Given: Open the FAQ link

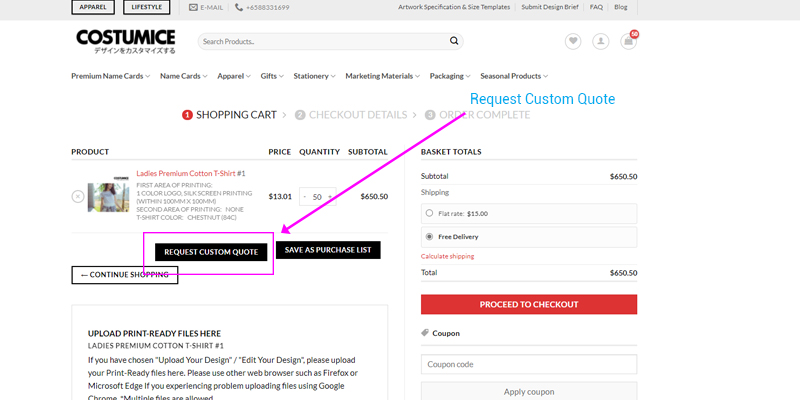Looking at the screenshot, I should [x=596, y=7].
